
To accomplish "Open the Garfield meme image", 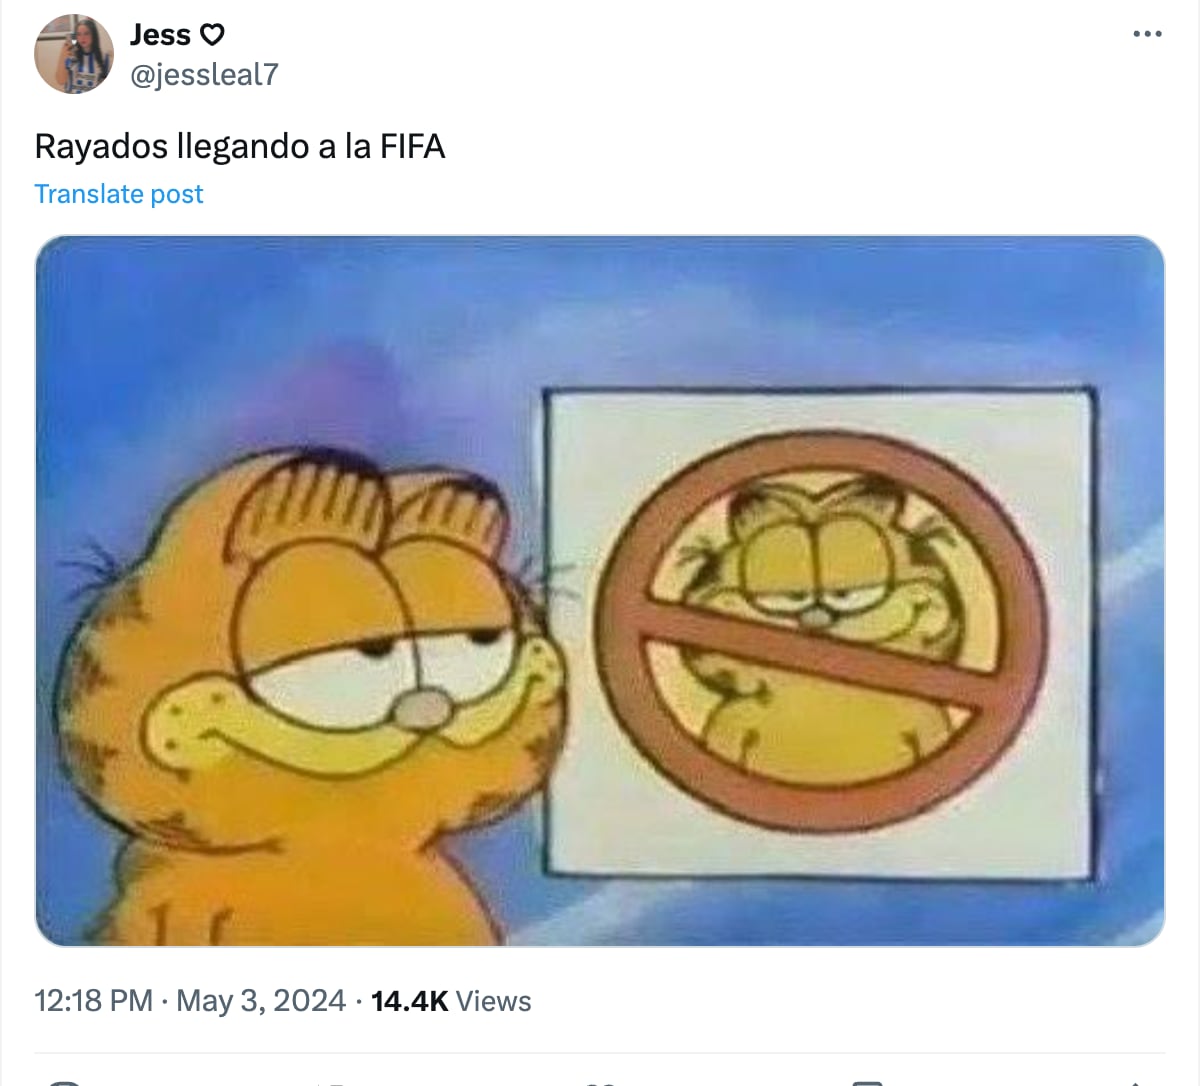I will [x=600, y=591].
